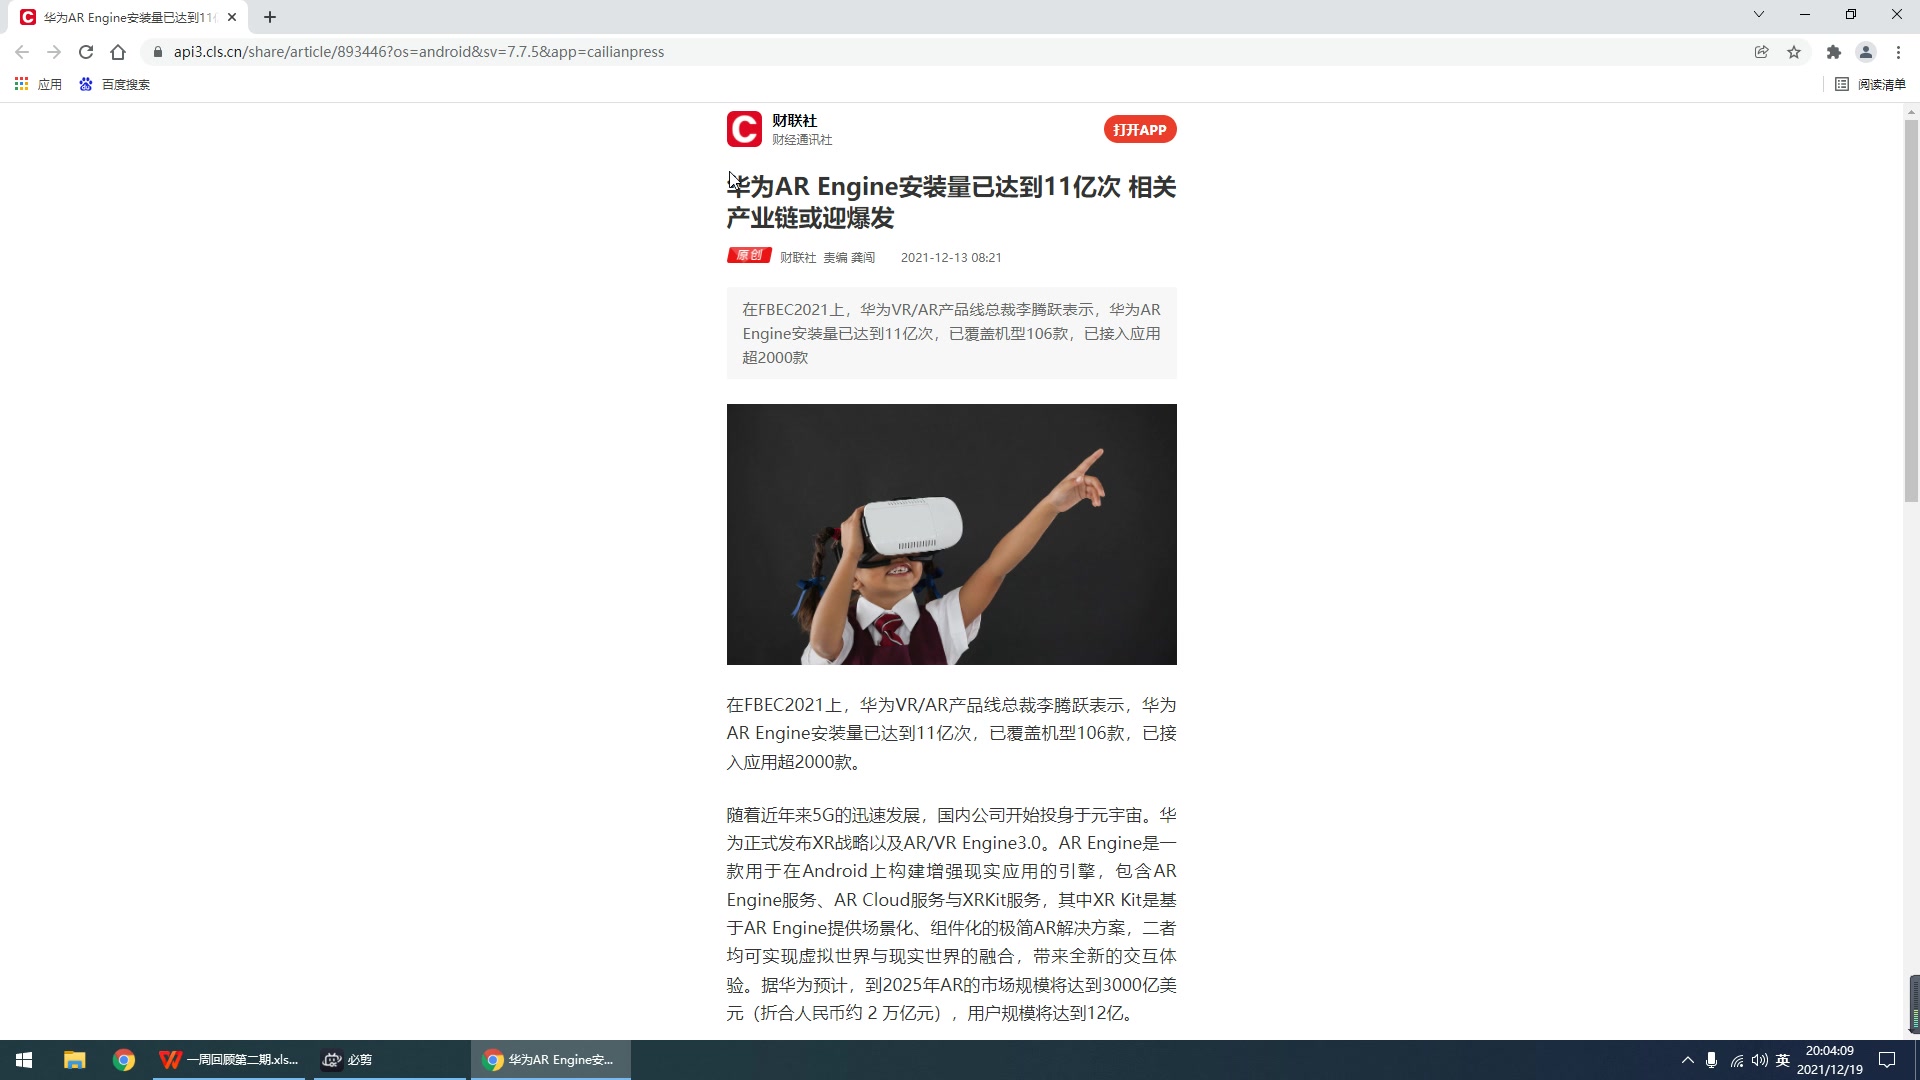Bookmark this page with the star icon

[x=1794, y=52]
